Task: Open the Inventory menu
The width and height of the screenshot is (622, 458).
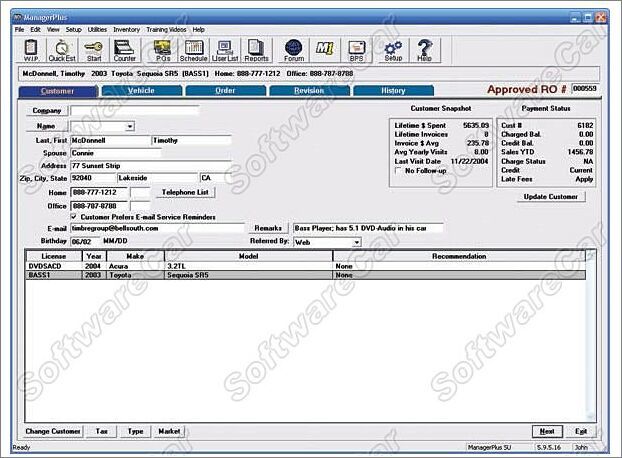Action: (x=126, y=30)
